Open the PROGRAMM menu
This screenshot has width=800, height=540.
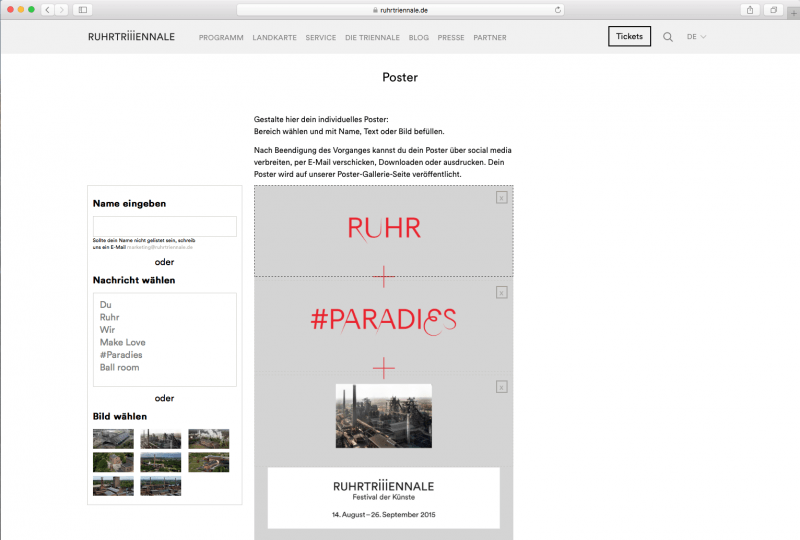[221, 37]
